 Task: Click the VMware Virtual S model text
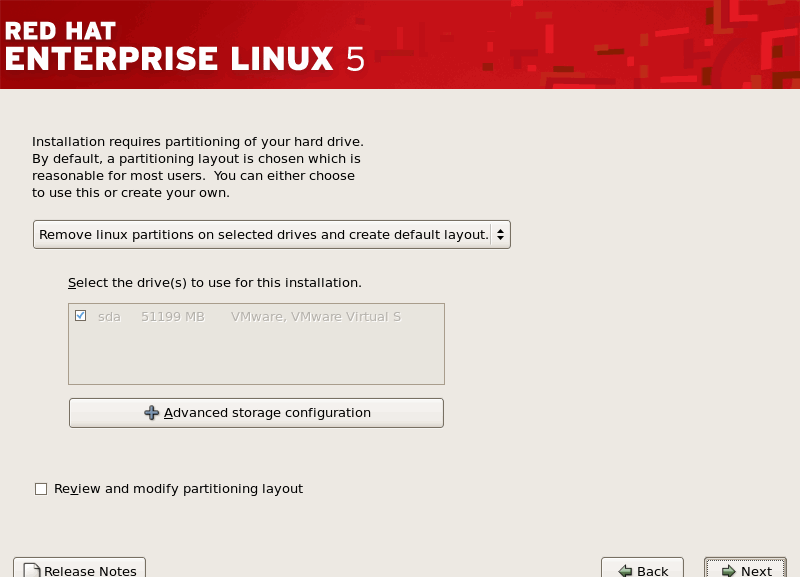click(x=315, y=316)
